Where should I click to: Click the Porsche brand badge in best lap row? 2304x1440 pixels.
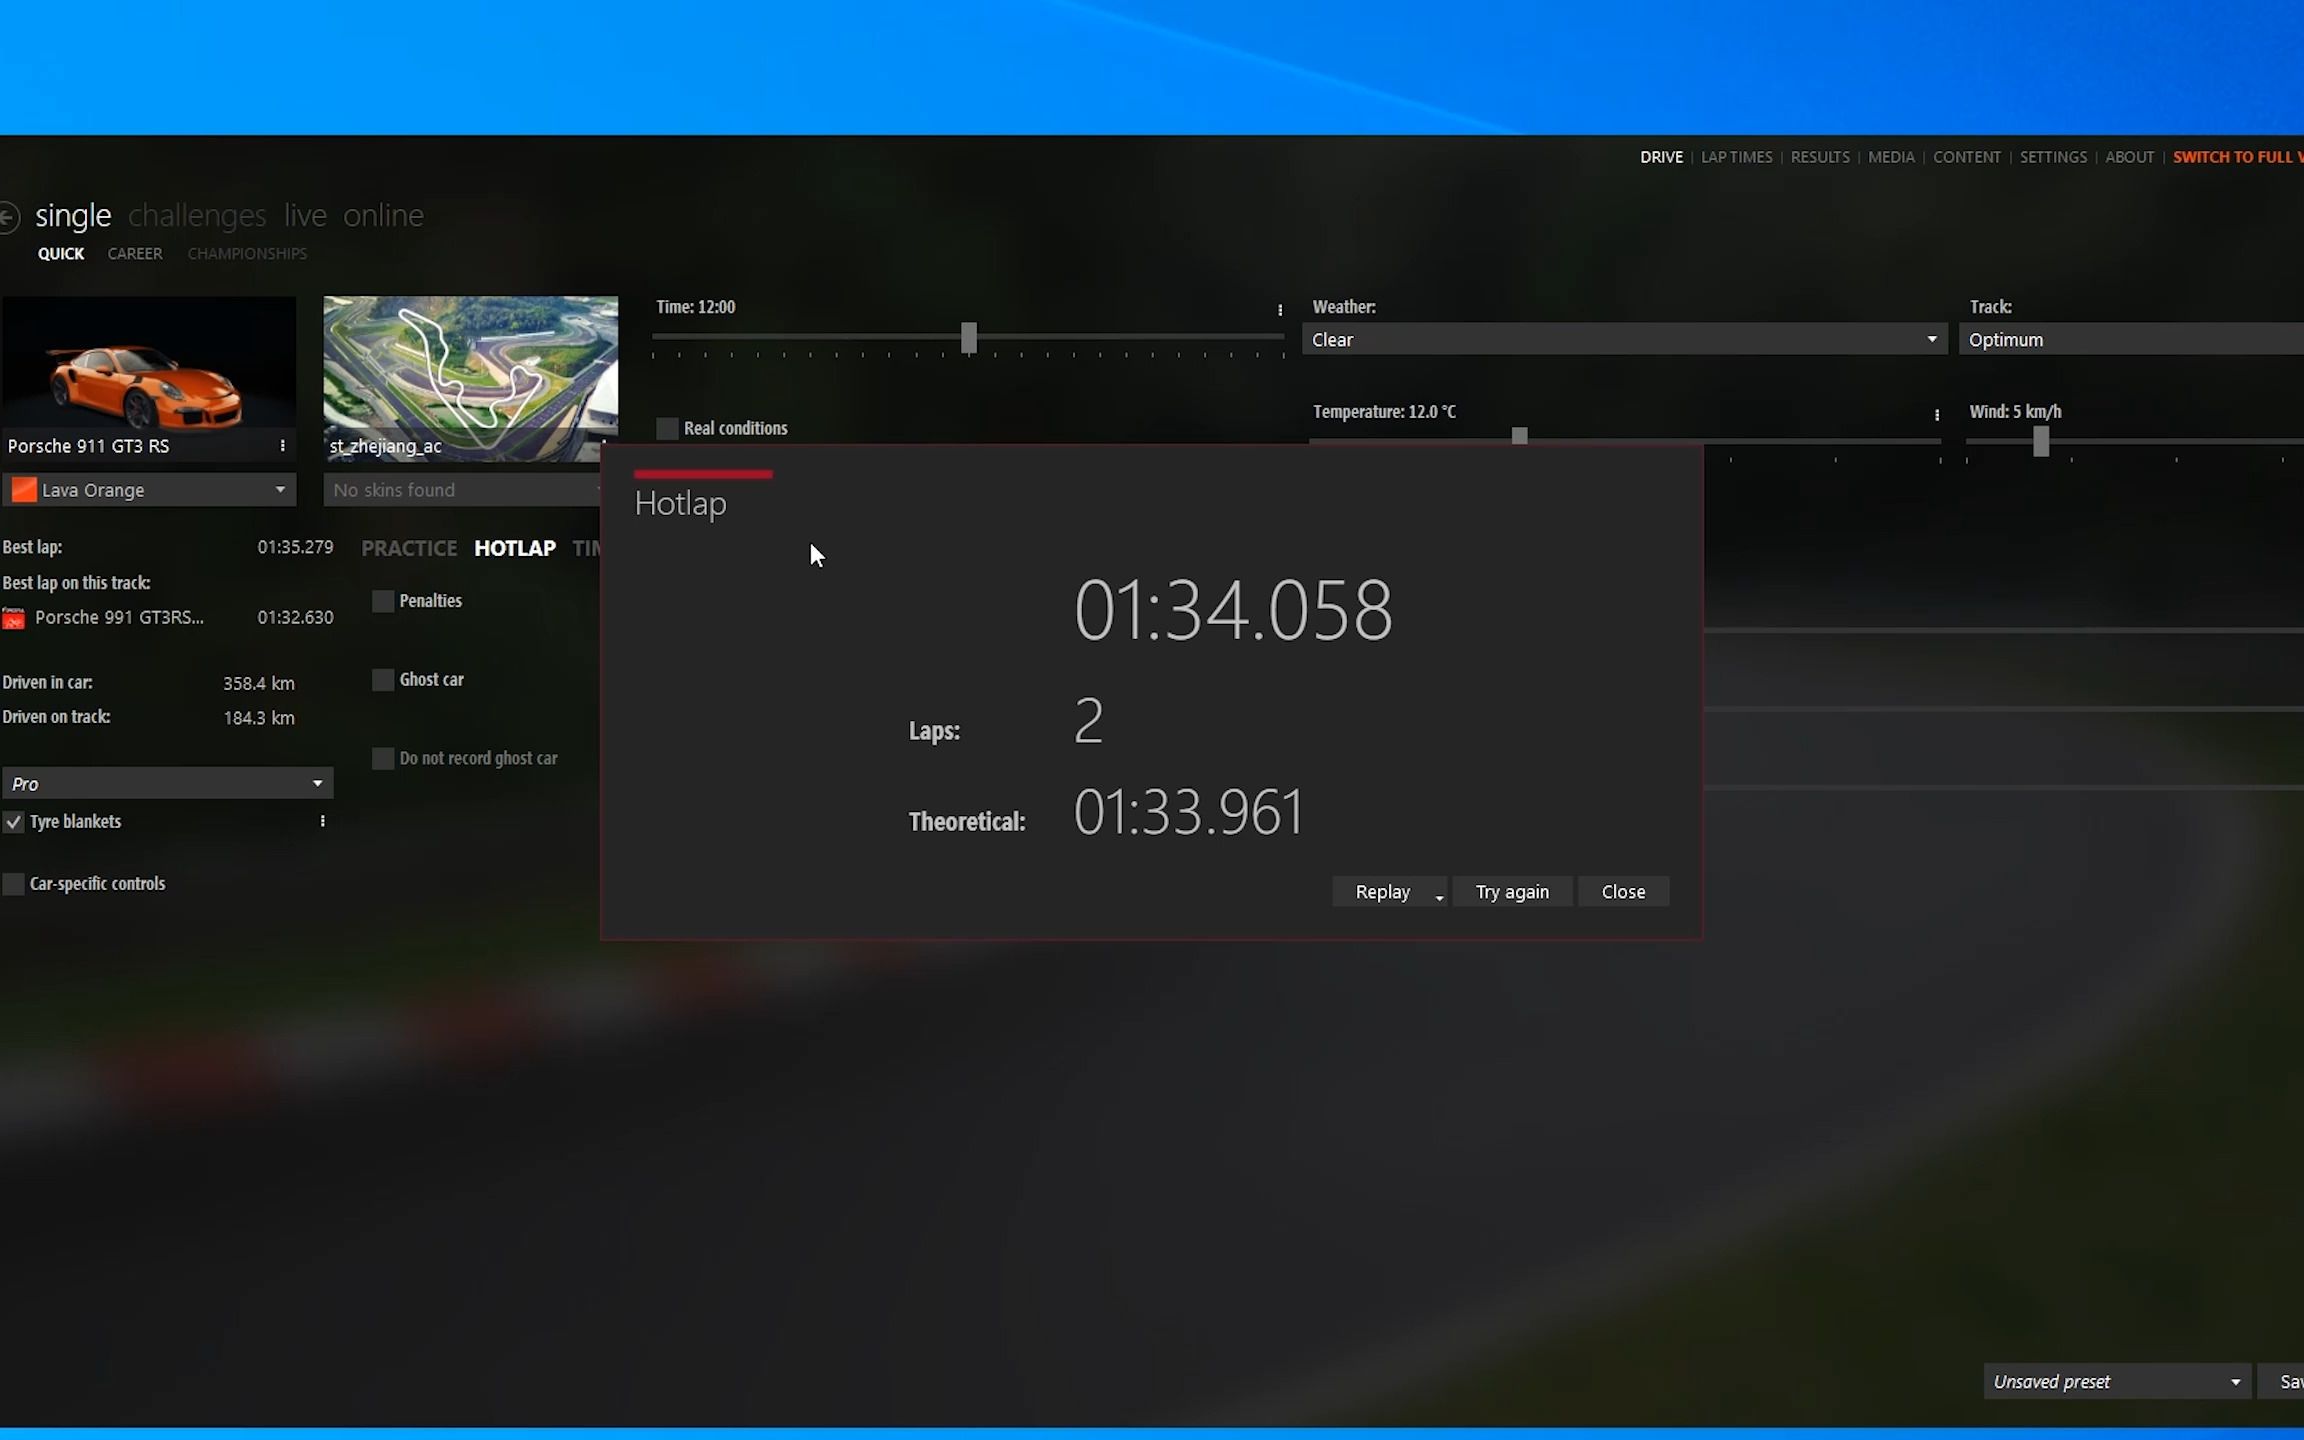click(x=13, y=619)
